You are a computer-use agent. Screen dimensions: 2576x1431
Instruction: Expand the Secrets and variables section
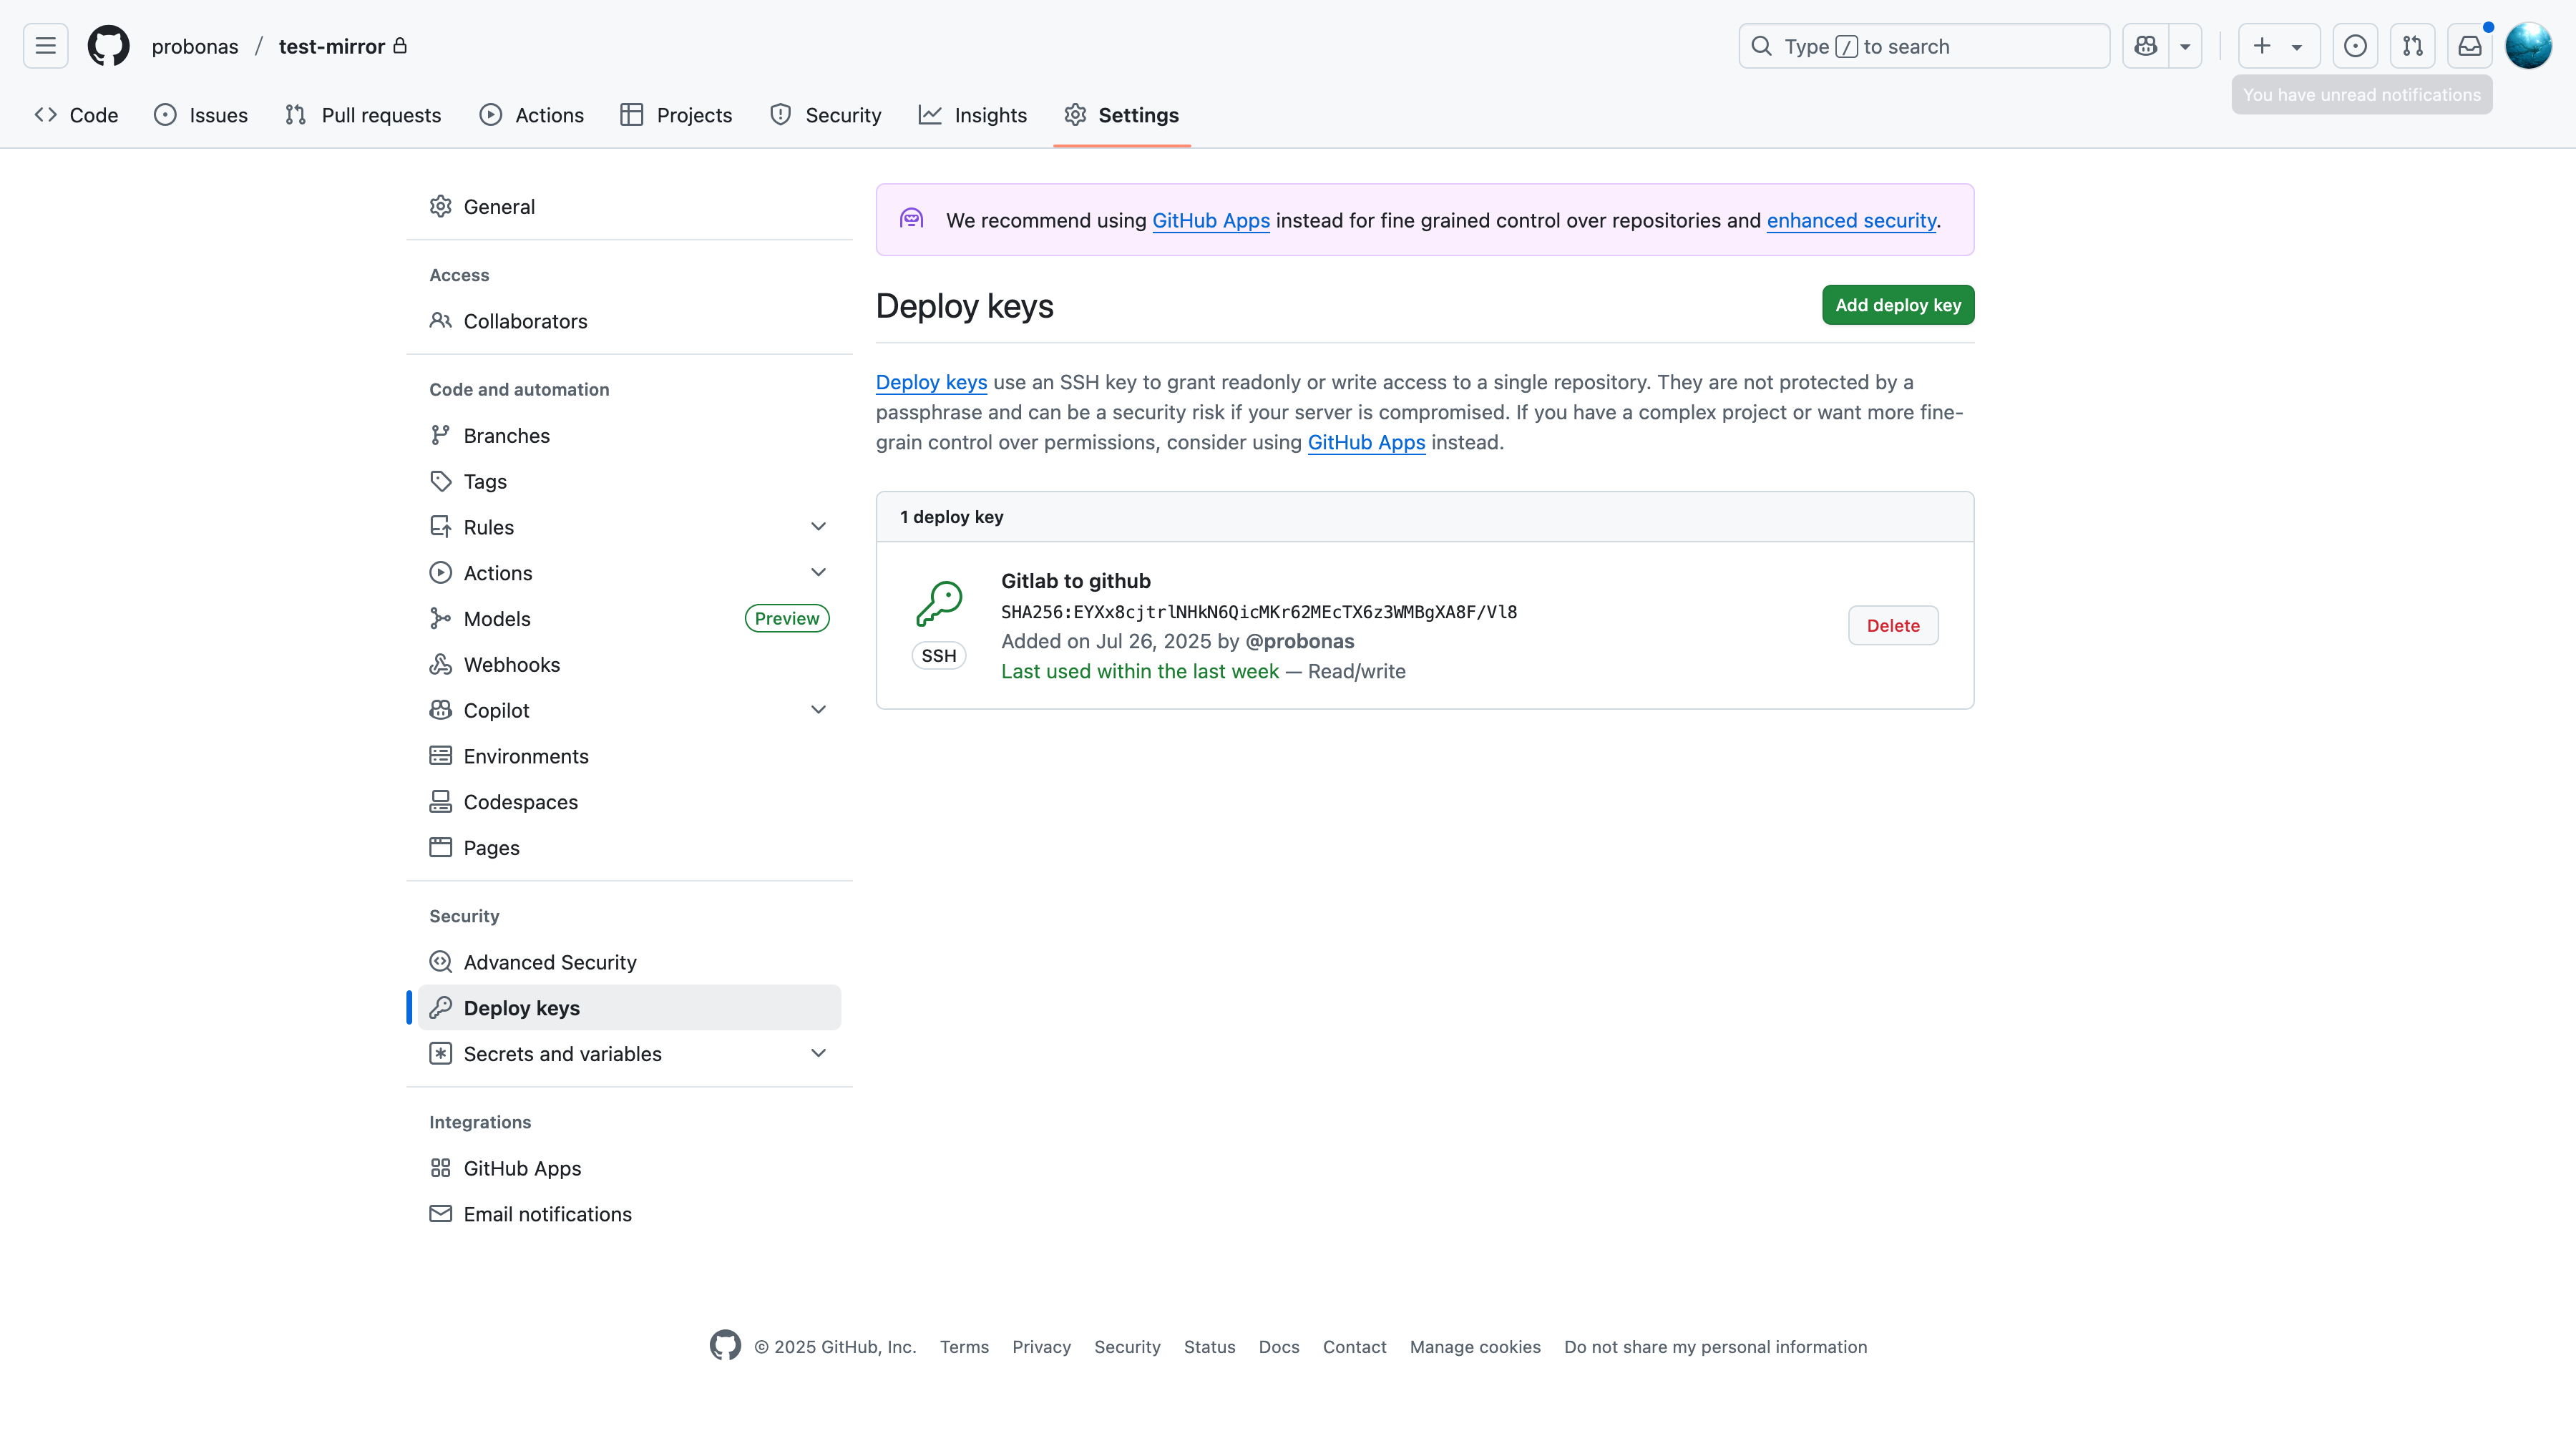pyautogui.click(x=819, y=1053)
